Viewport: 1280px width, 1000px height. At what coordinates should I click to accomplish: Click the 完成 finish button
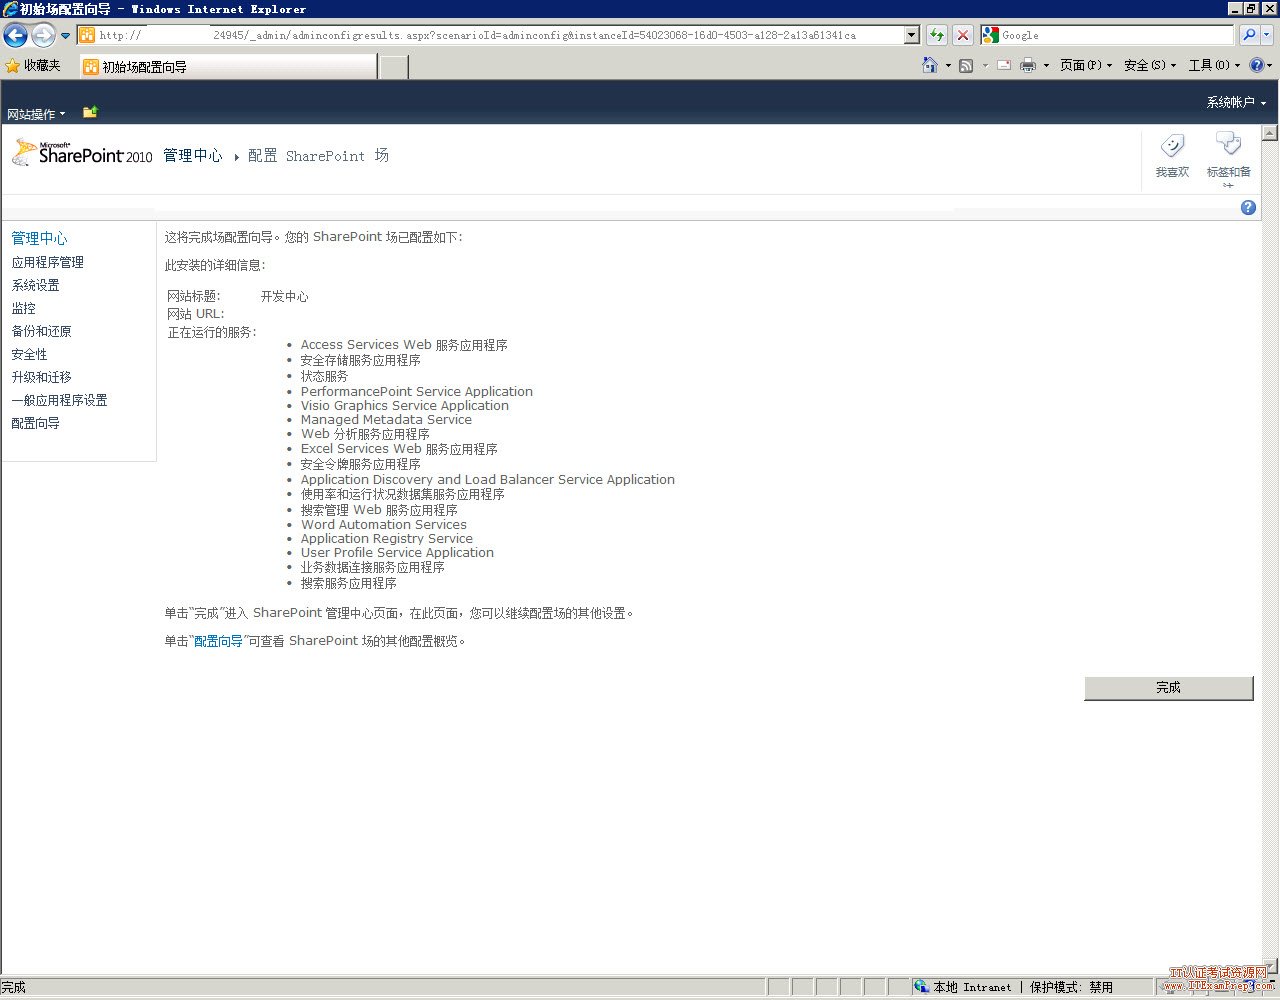pos(1168,688)
